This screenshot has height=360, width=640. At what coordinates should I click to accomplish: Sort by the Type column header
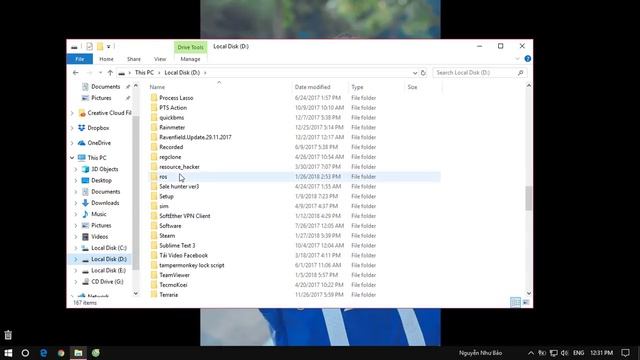tap(357, 87)
